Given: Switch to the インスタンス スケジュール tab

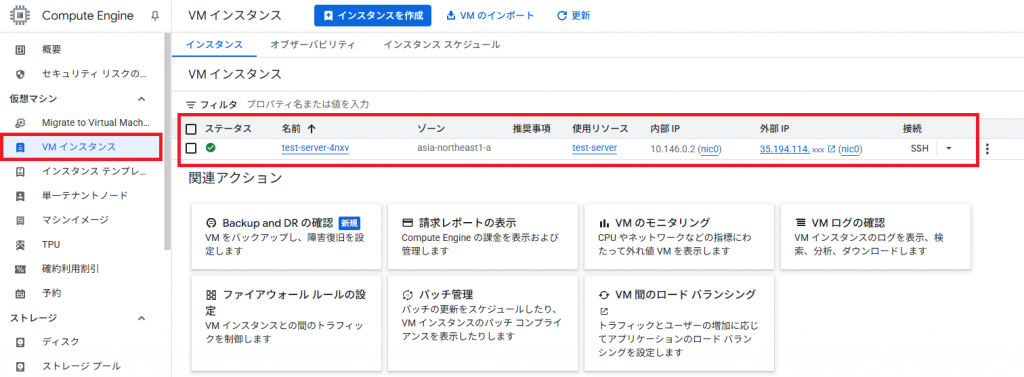Looking at the screenshot, I should [x=442, y=44].
